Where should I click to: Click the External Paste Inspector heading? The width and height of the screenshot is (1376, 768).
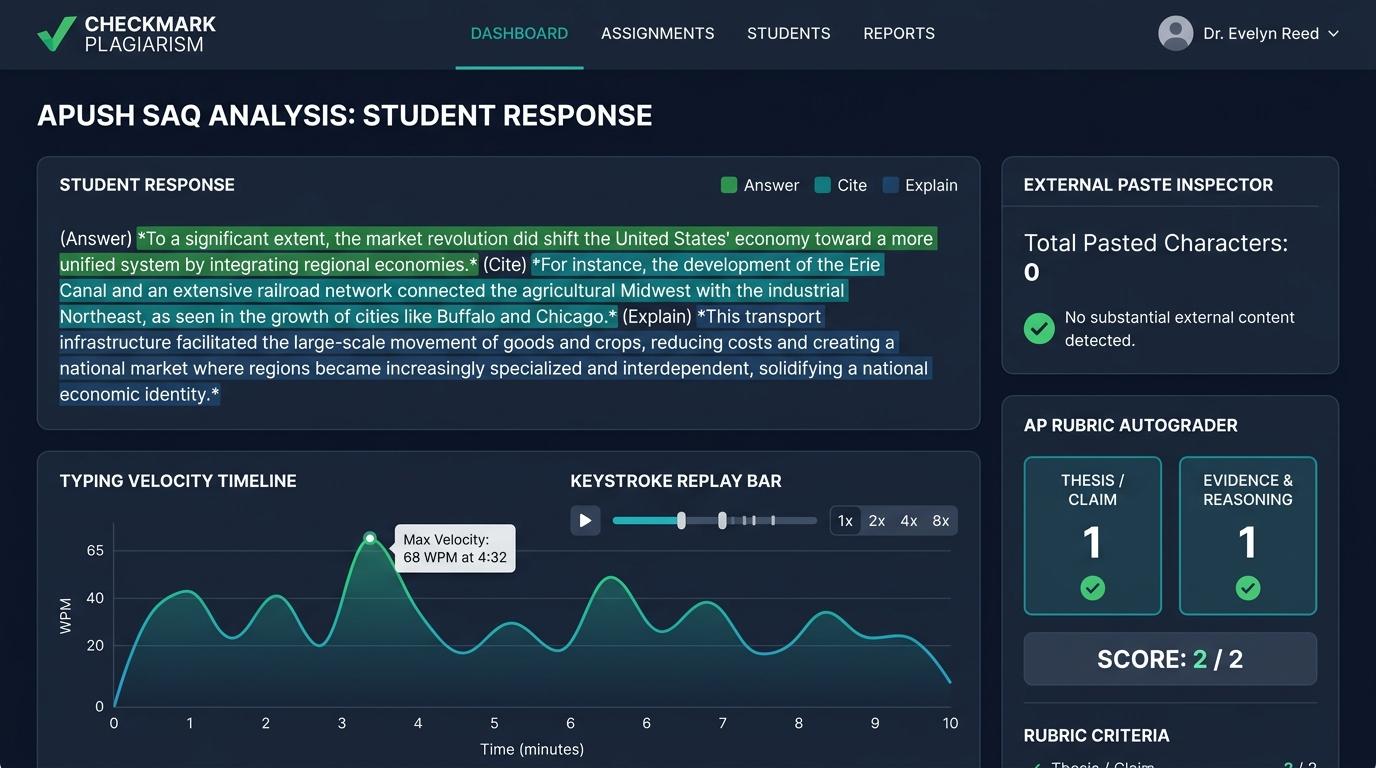coord(1148,185)
